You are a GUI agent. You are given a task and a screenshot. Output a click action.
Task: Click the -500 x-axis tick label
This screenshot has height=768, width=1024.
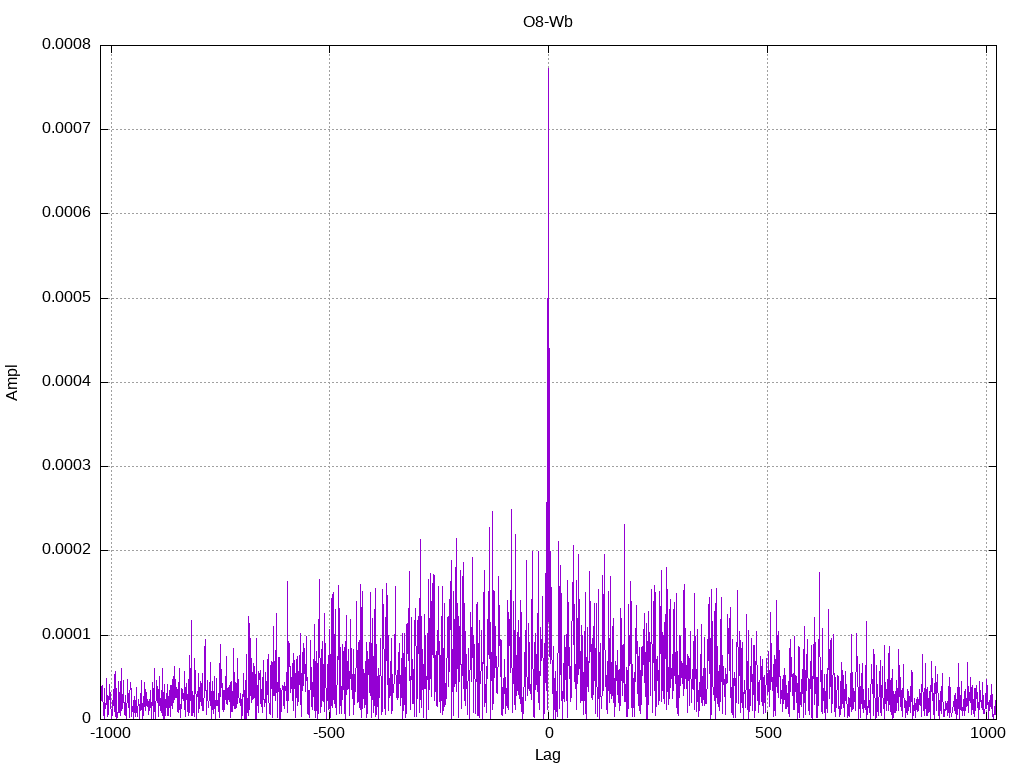pyautogui.click(x=329, y=733)
